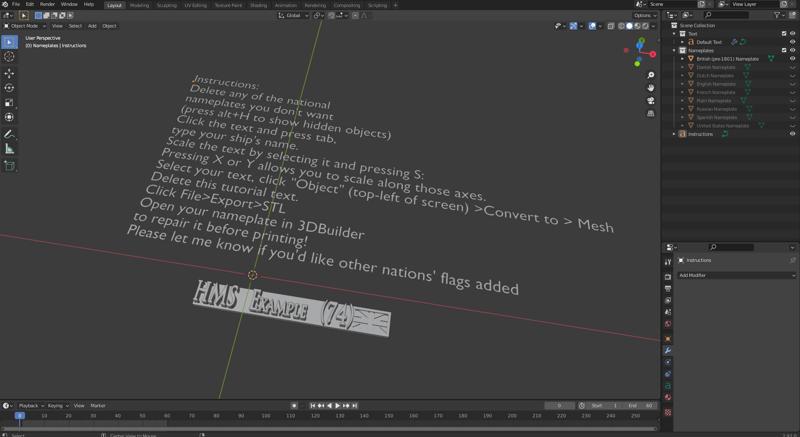
Task: Jump to timeline end frame
Action: coord(355,405)
